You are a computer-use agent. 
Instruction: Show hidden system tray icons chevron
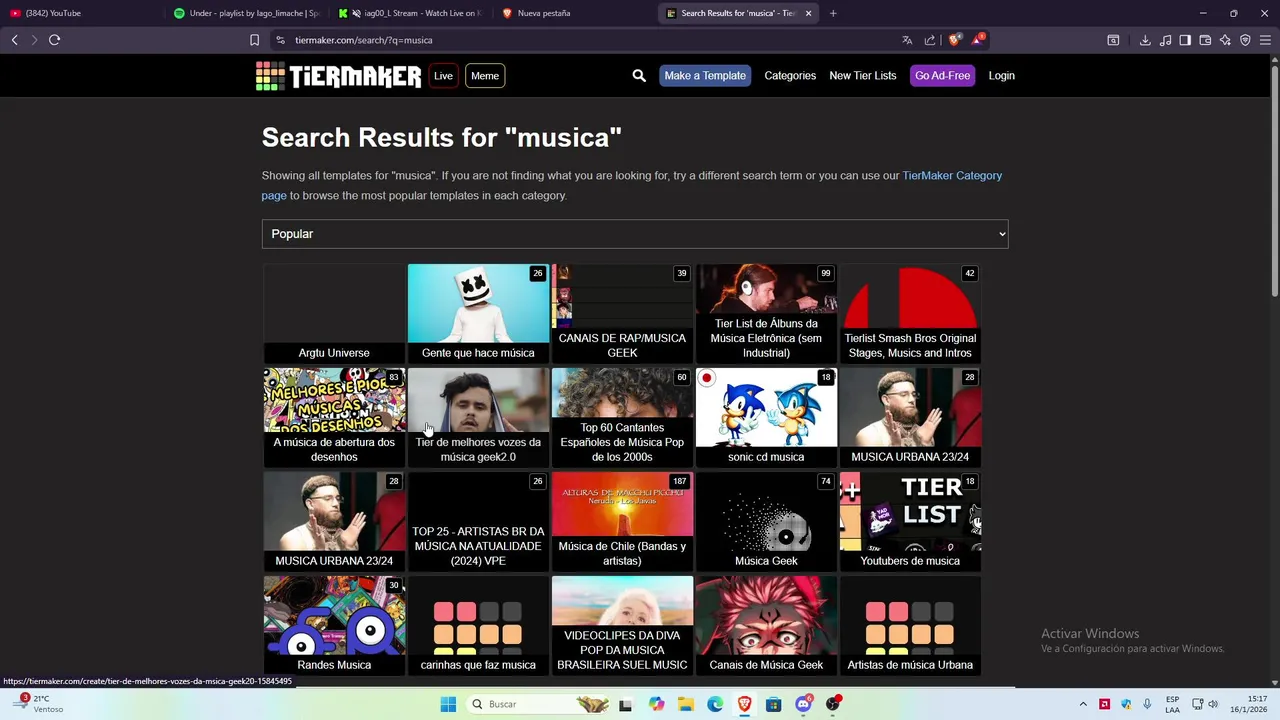[x=1082, y=704]
